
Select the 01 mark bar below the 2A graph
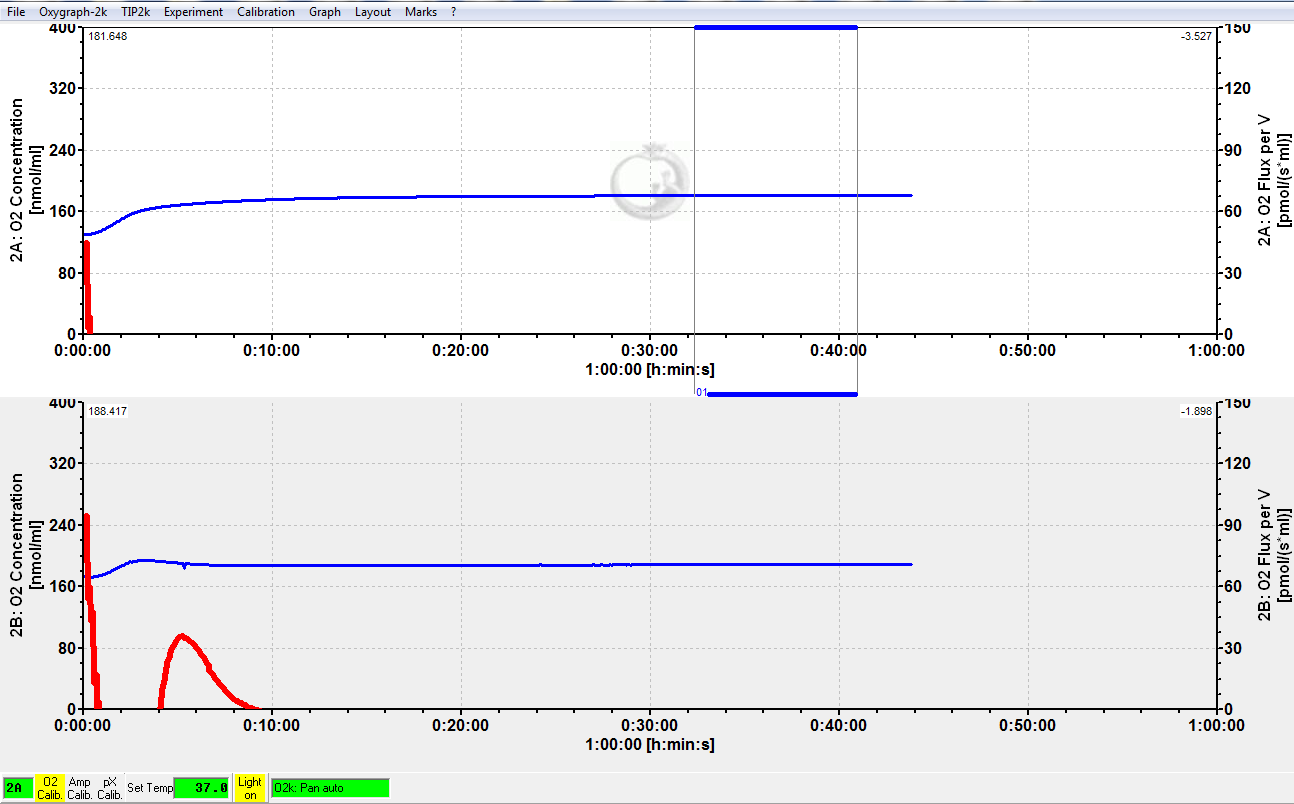[782, 394]
